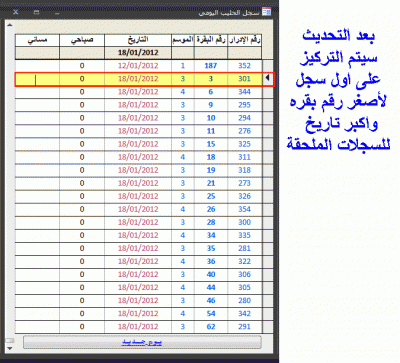
Task: Select the lactation number cell 352
Action: [244, 66]
